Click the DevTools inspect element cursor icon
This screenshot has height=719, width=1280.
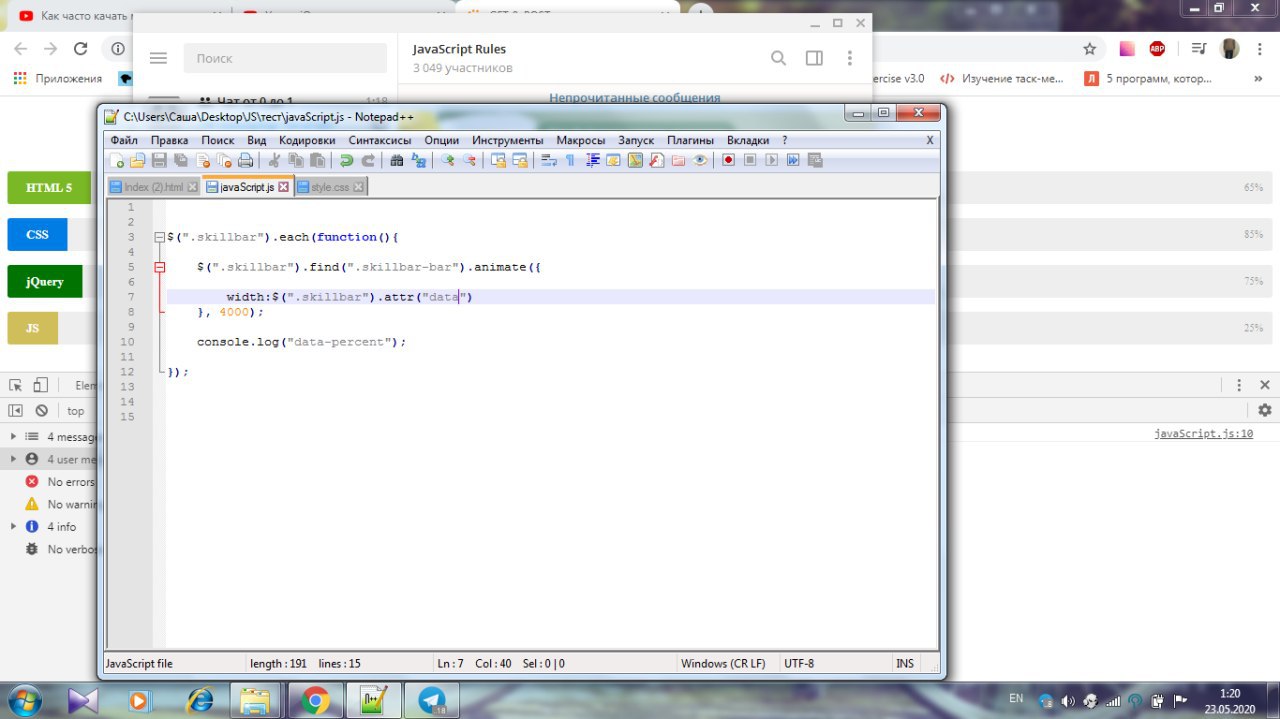pyautogui.click(x=16, y=385)
